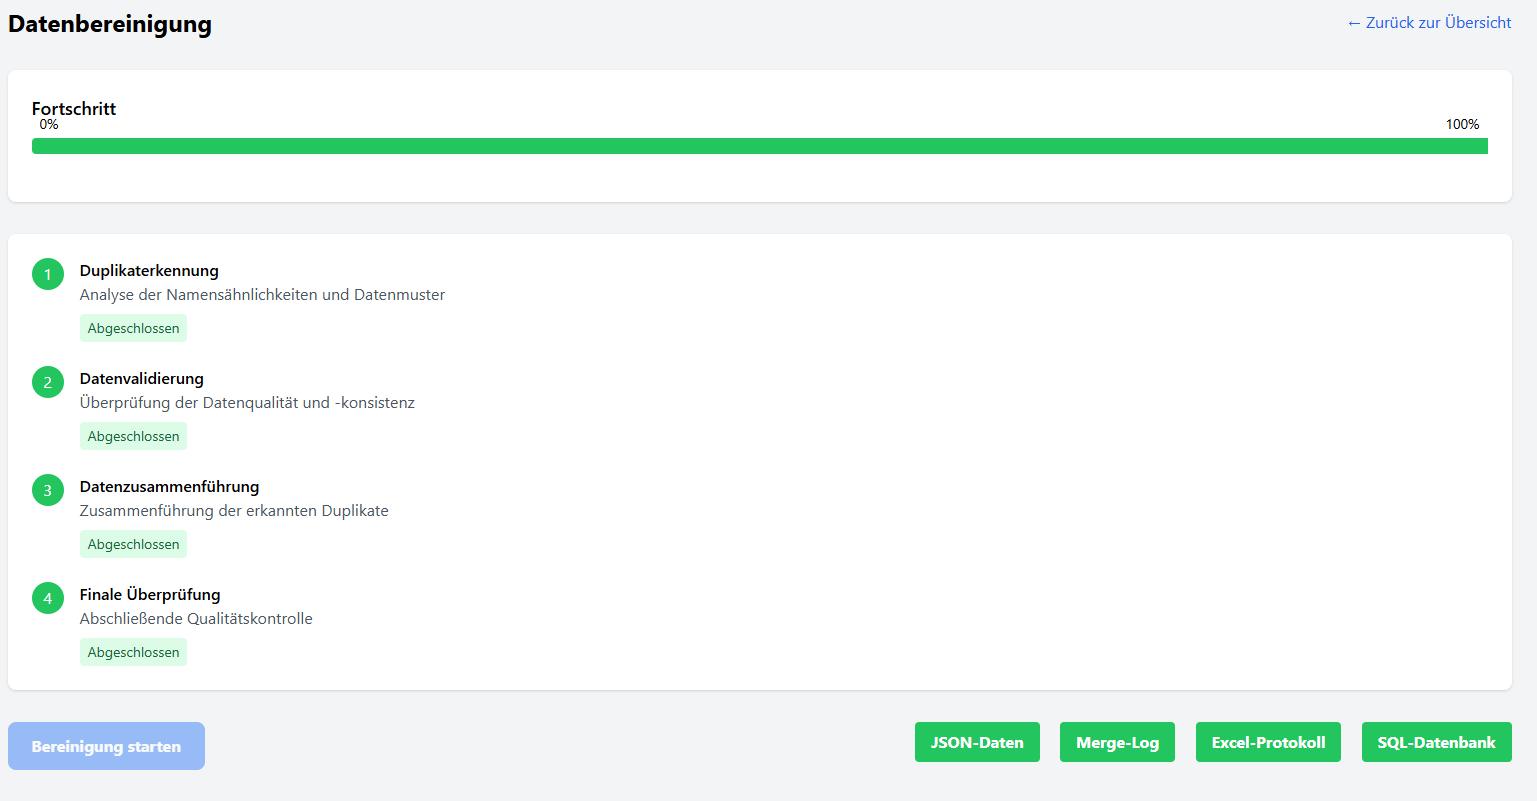Select the step 2 circle for Datenvalidierung
The width and height of the screenshot is (1537, 801).
[x=47, y=382]
